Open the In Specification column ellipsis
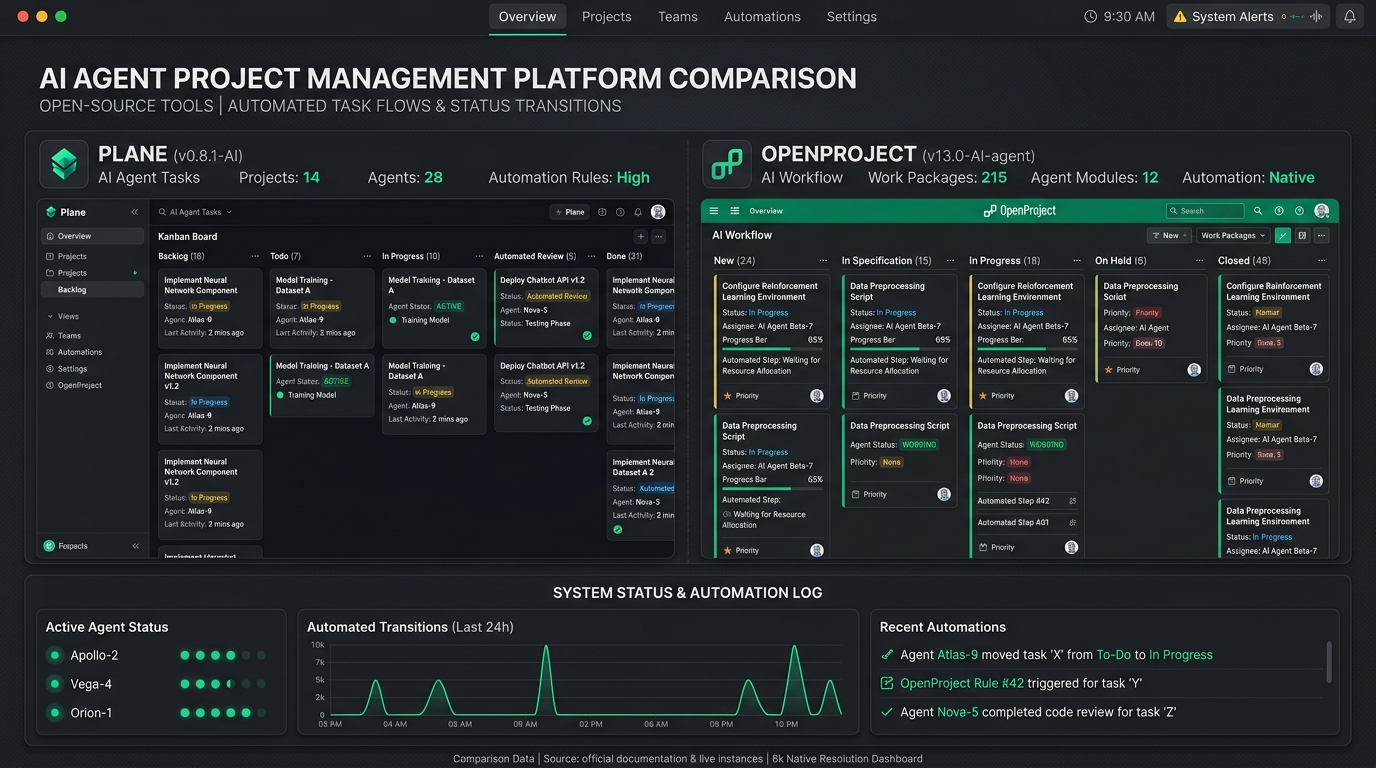 [x=950, y=261]
